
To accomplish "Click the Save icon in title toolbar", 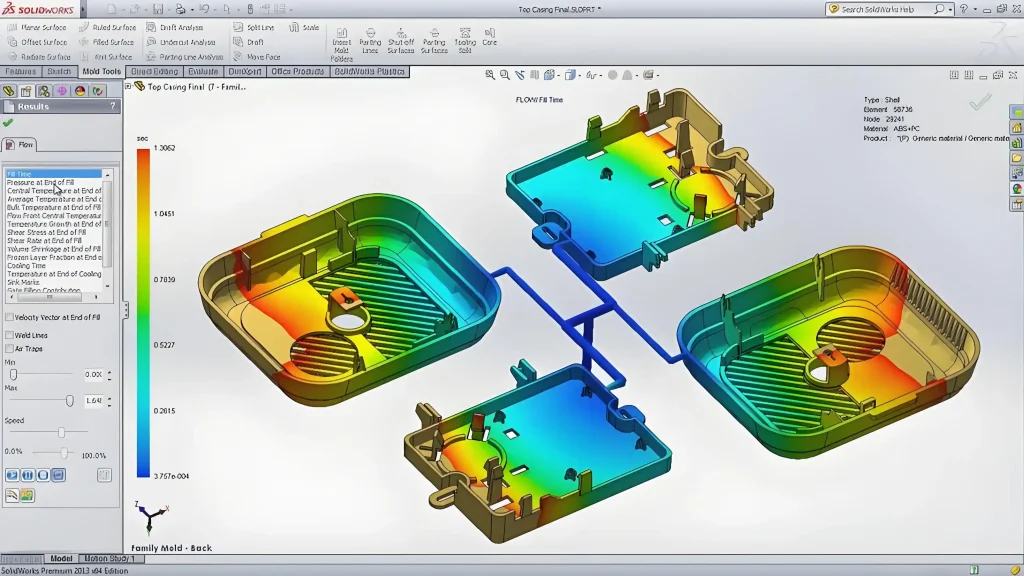I will (158, 9).
